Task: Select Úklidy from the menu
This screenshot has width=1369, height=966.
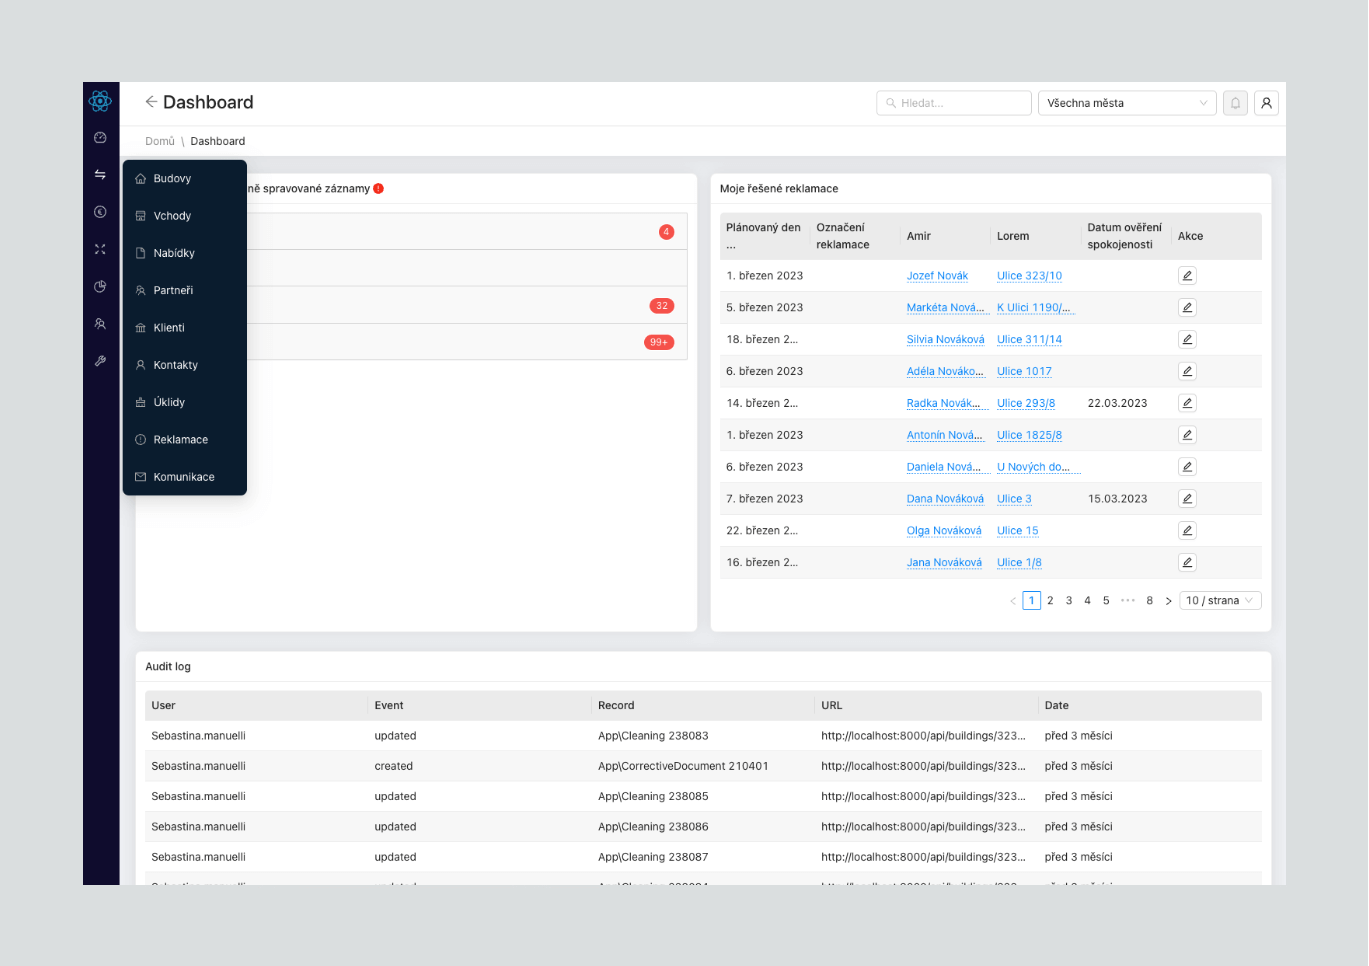Action: coord(184,403)
